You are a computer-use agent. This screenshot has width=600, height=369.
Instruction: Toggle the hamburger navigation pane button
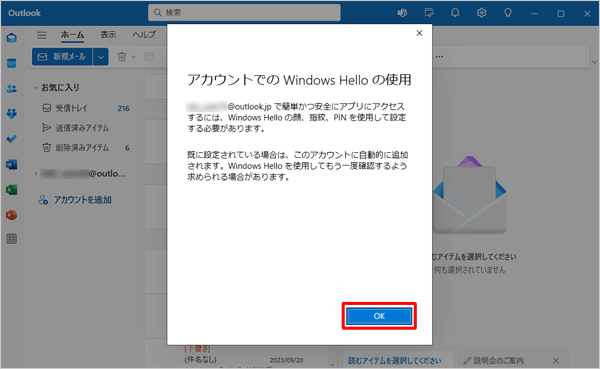tap(42, 35)
